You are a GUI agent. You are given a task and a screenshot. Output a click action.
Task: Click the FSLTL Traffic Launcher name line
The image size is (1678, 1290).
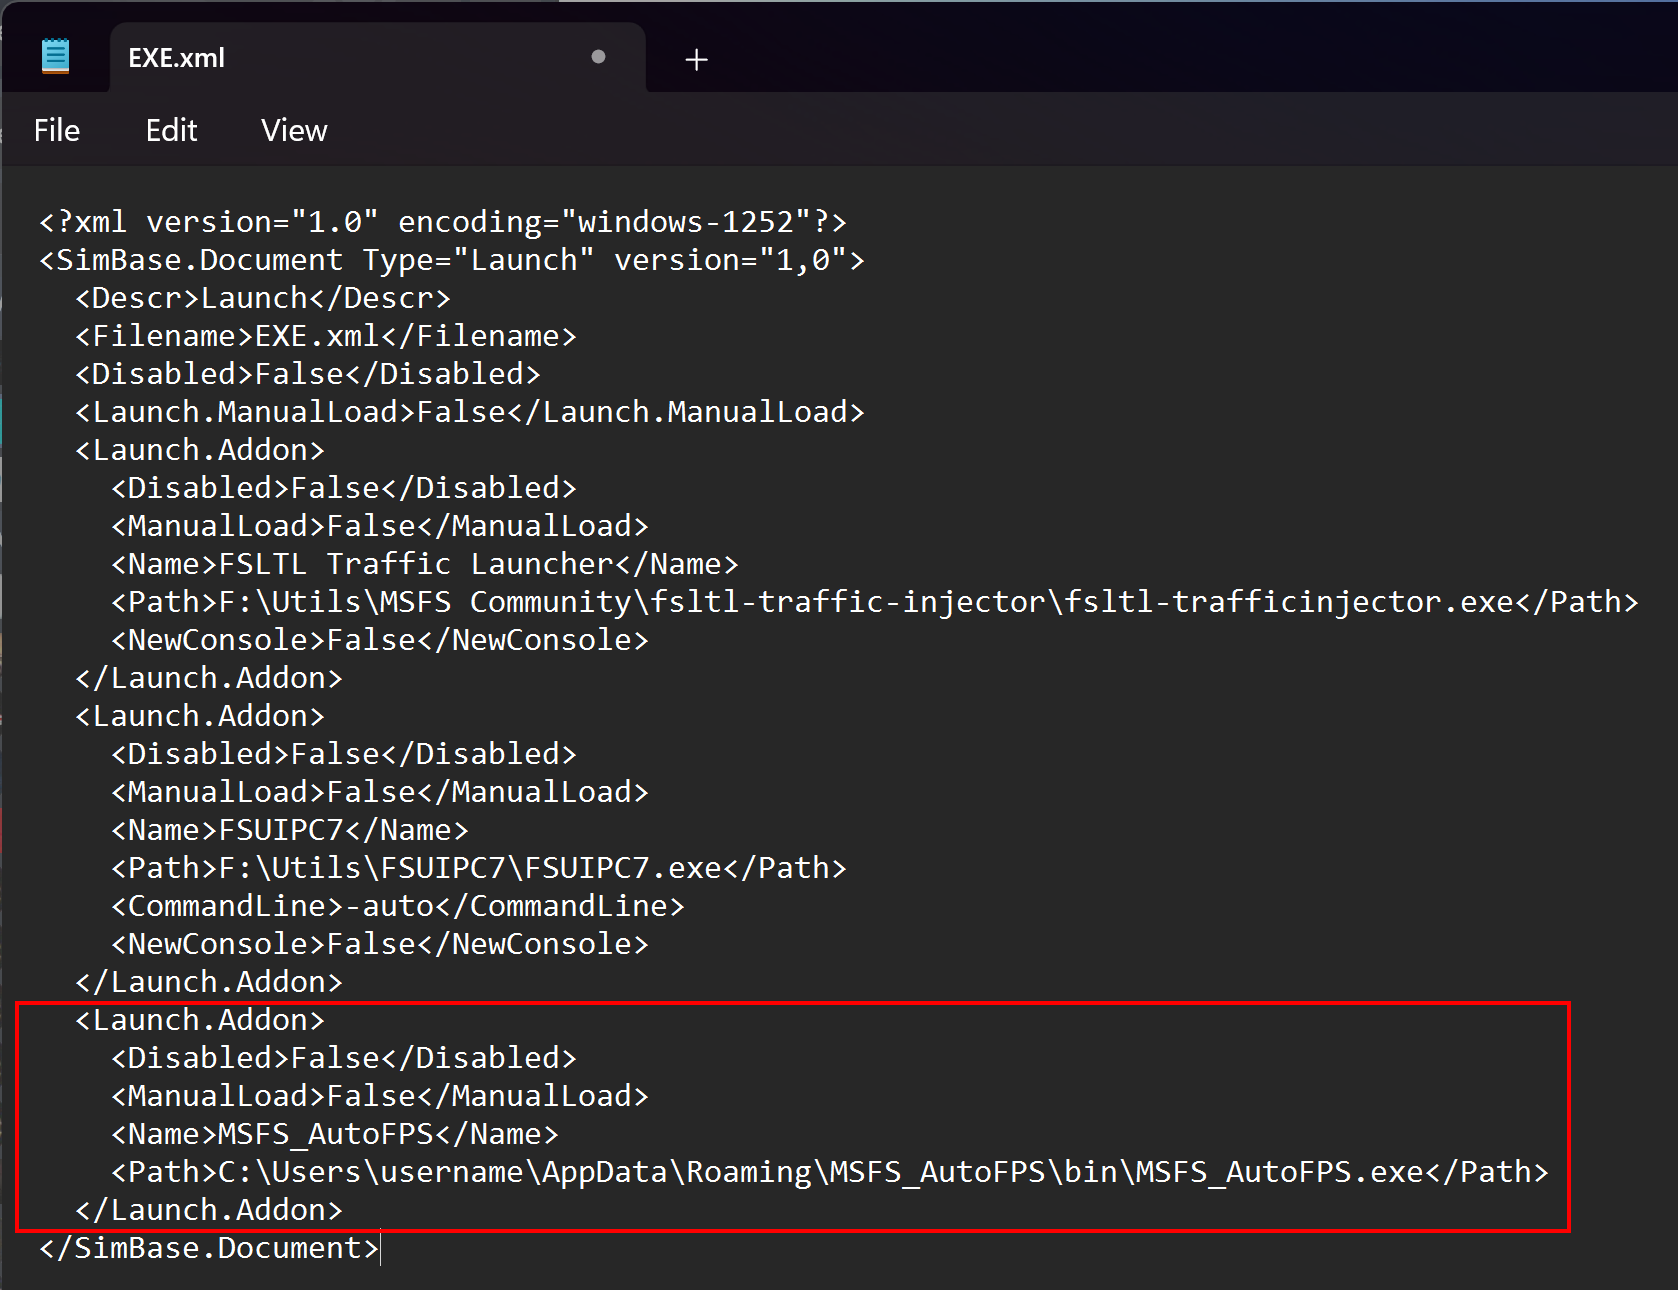click(x=425, y=564)
